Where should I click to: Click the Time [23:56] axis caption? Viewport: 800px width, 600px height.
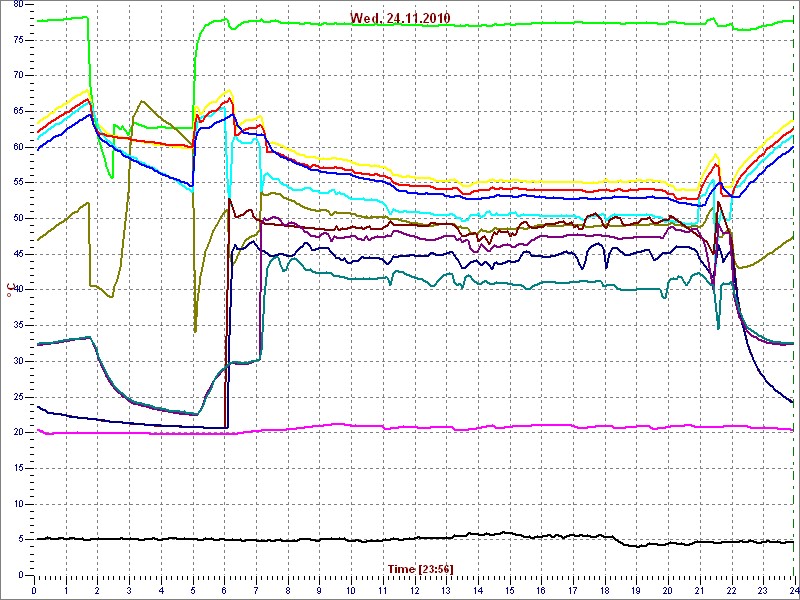[x=420, y=568]
